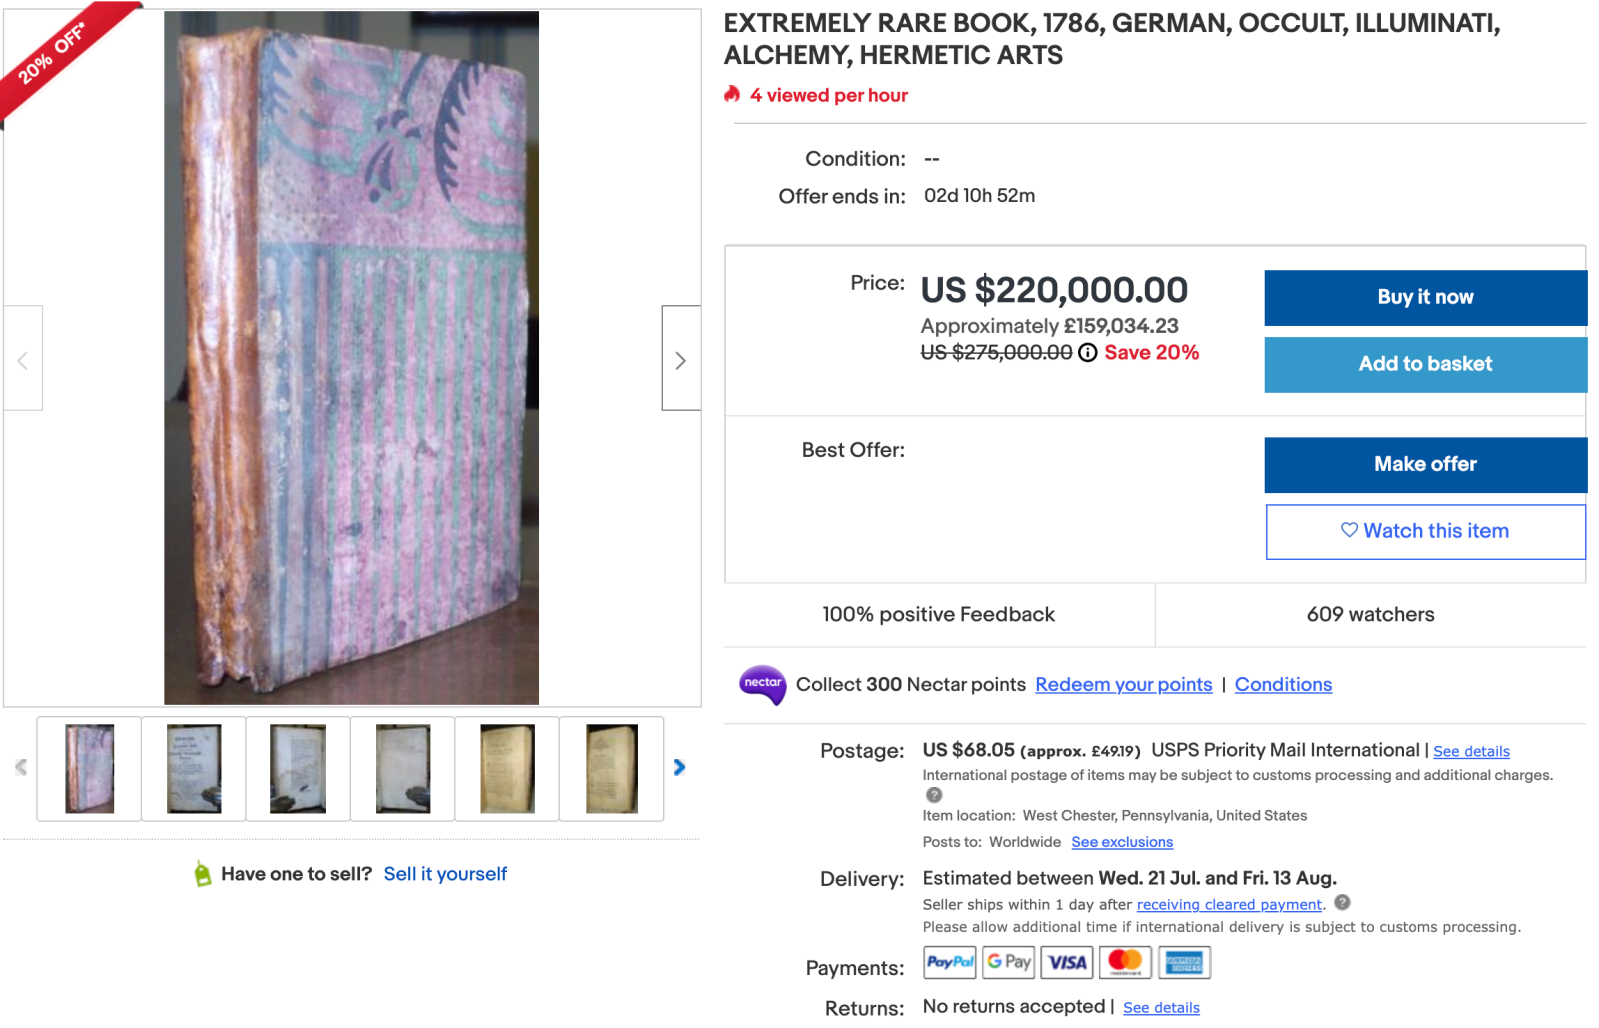Toggle Watch this item
1599x1028 pixels.
(1425, 531)
